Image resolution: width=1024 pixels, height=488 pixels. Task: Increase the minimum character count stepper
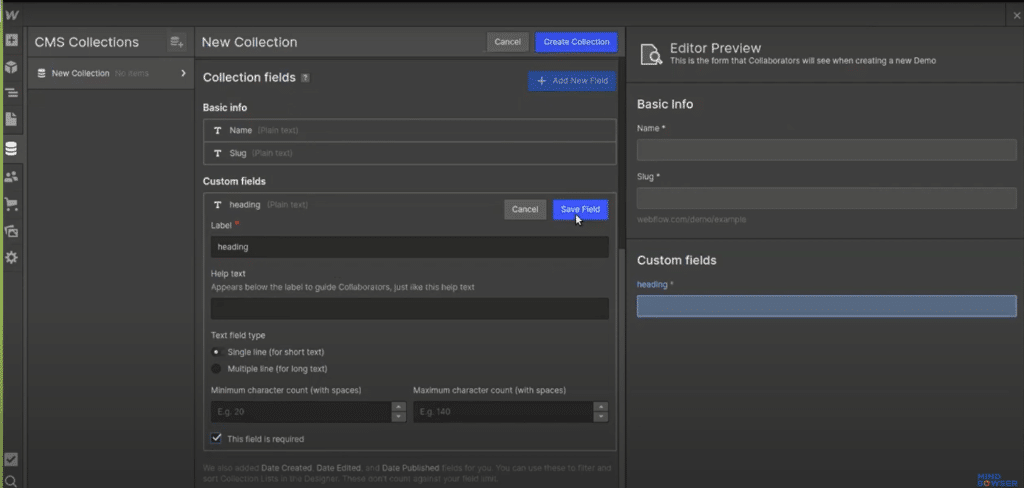(x=399, y=407)
